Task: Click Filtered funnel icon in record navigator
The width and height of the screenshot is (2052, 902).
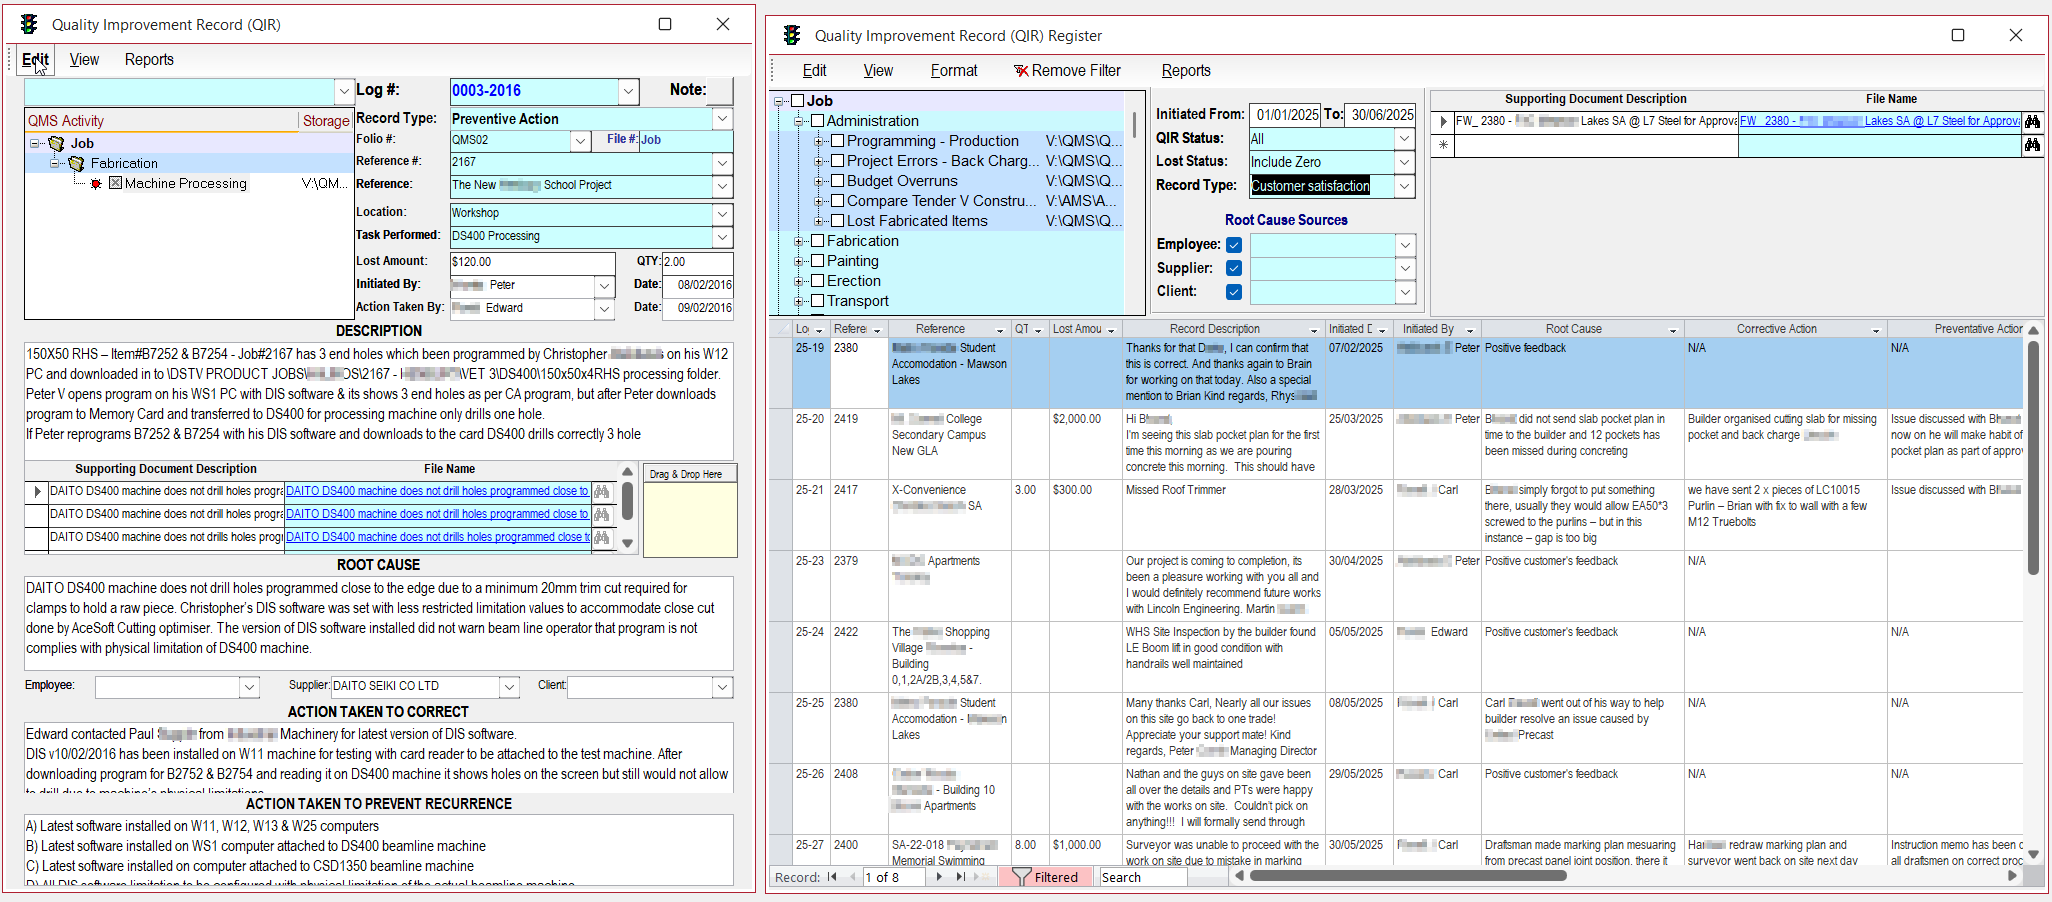Action: (x=1021, y=877)
